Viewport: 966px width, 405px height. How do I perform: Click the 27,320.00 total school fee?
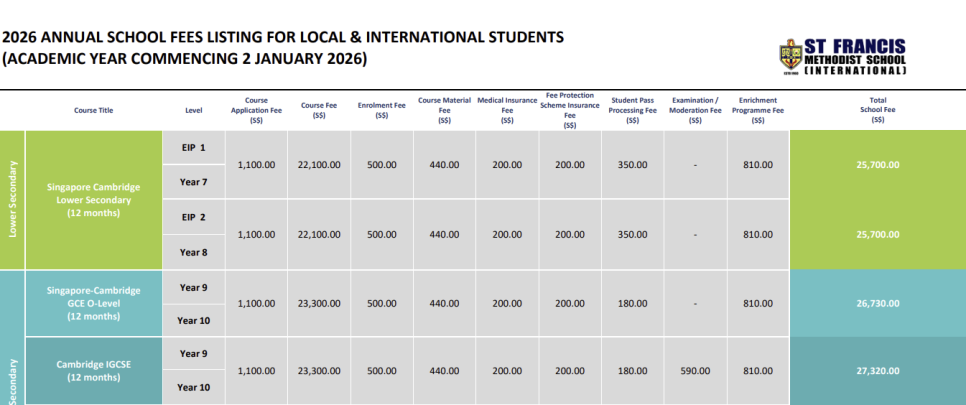pos(877,370)
